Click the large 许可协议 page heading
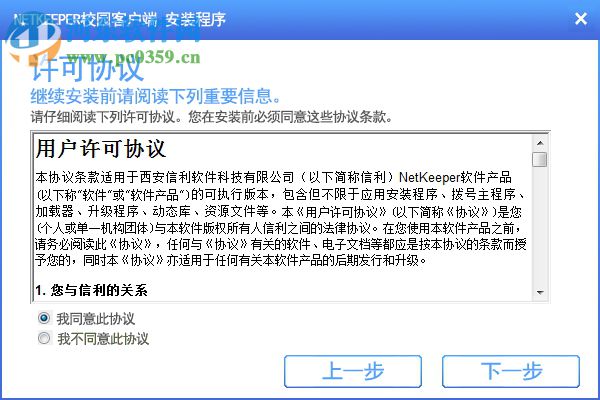Screen dimensions: 600x400 click(87, 69)
